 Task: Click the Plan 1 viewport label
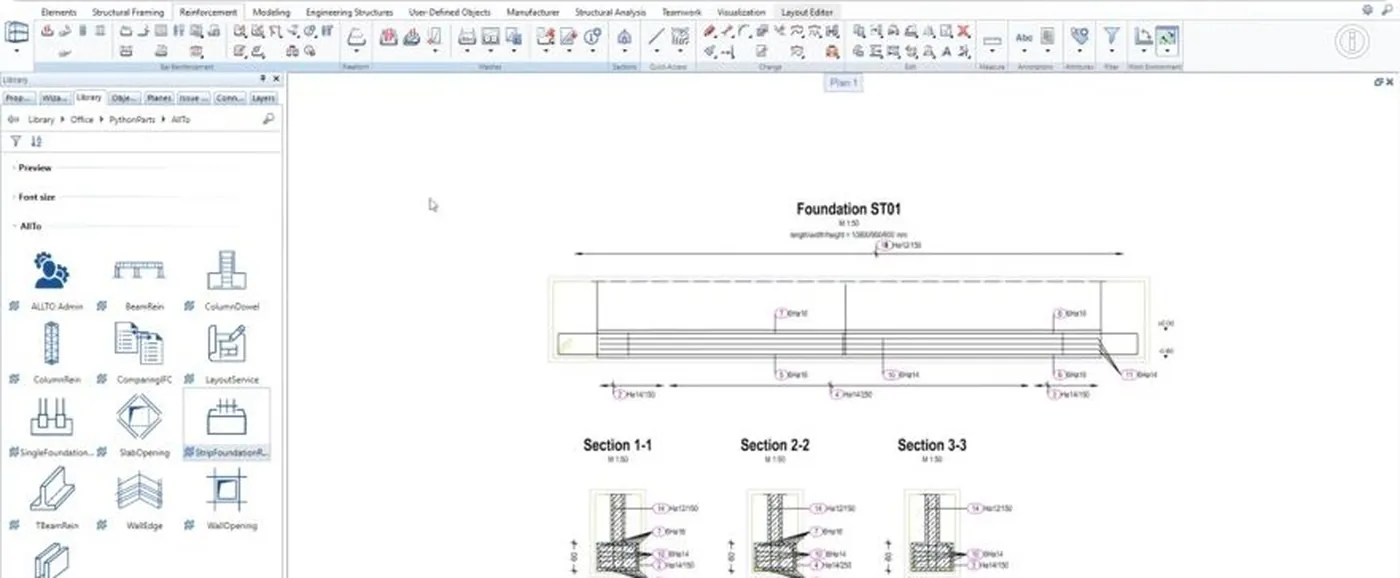tap(843, 82)
